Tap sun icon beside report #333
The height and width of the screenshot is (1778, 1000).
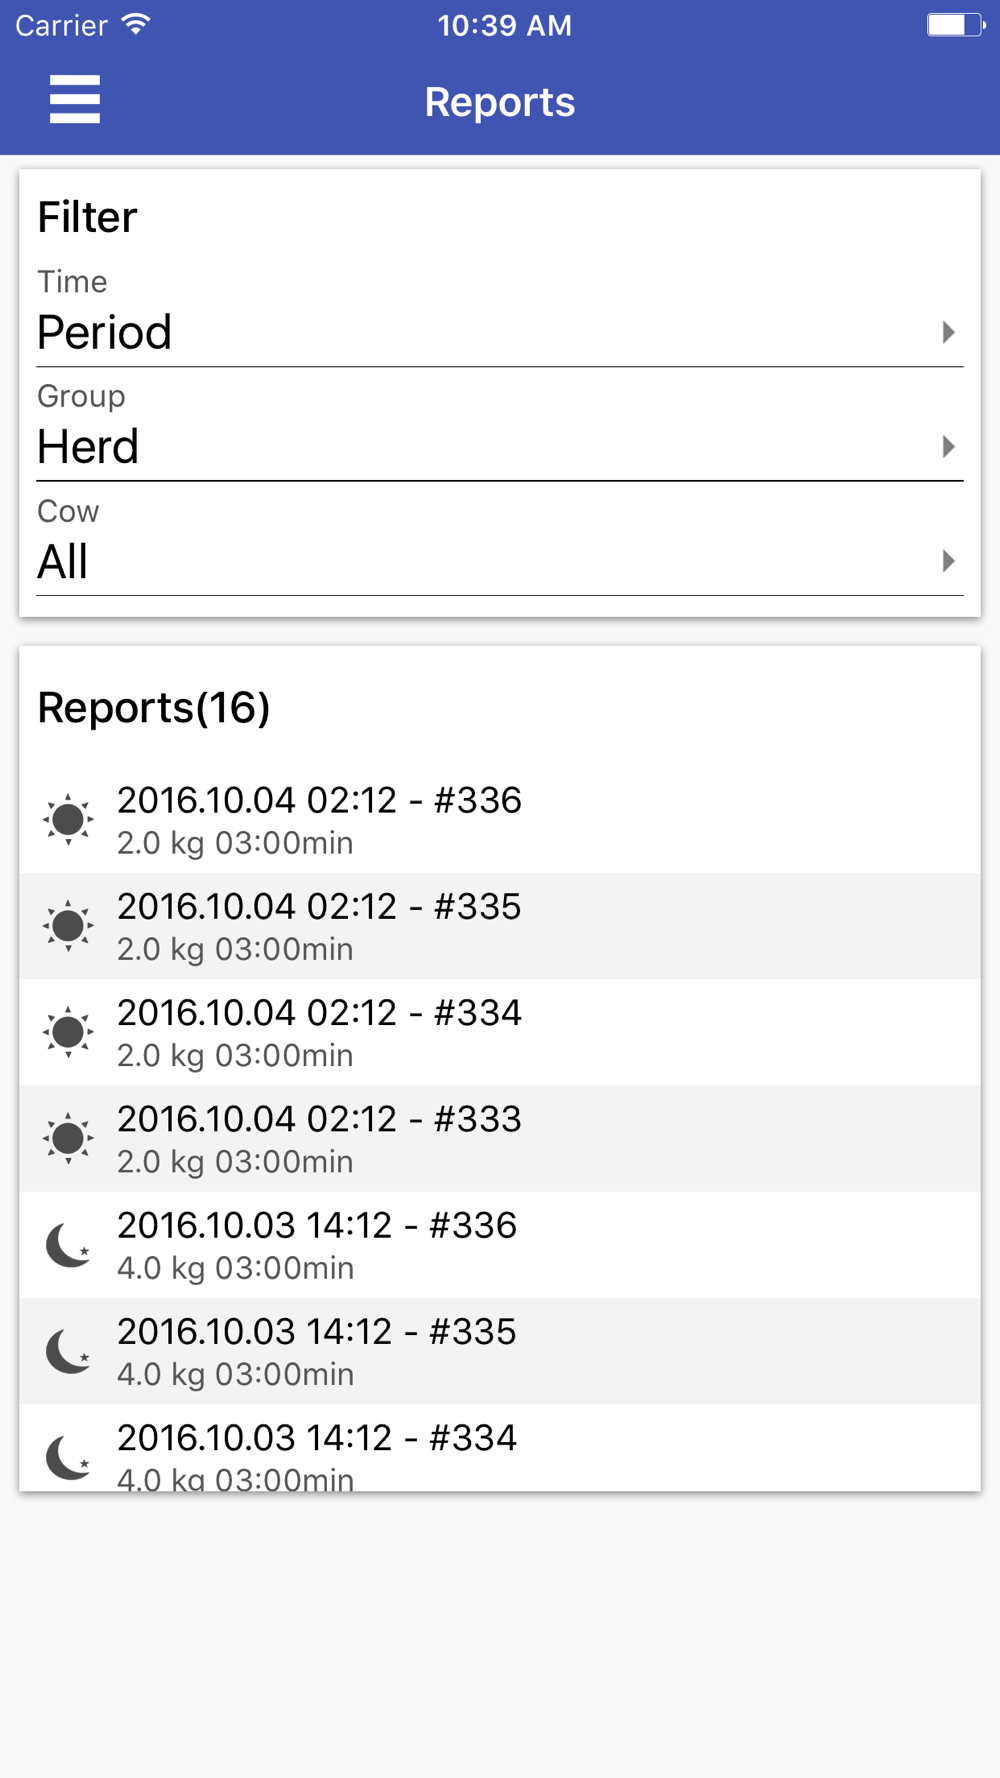[68, 1138]
